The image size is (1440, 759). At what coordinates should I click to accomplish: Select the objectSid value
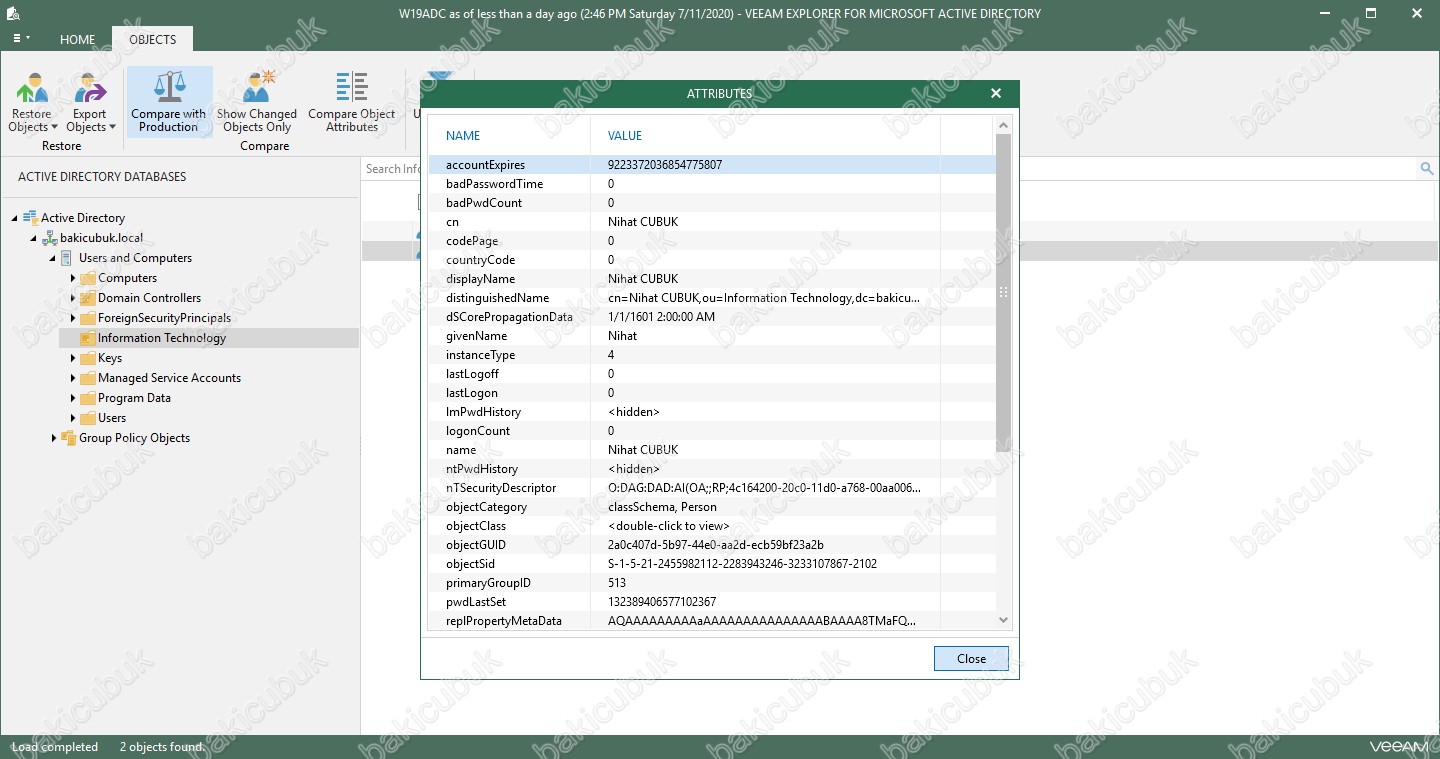click(x=742, y=564)
